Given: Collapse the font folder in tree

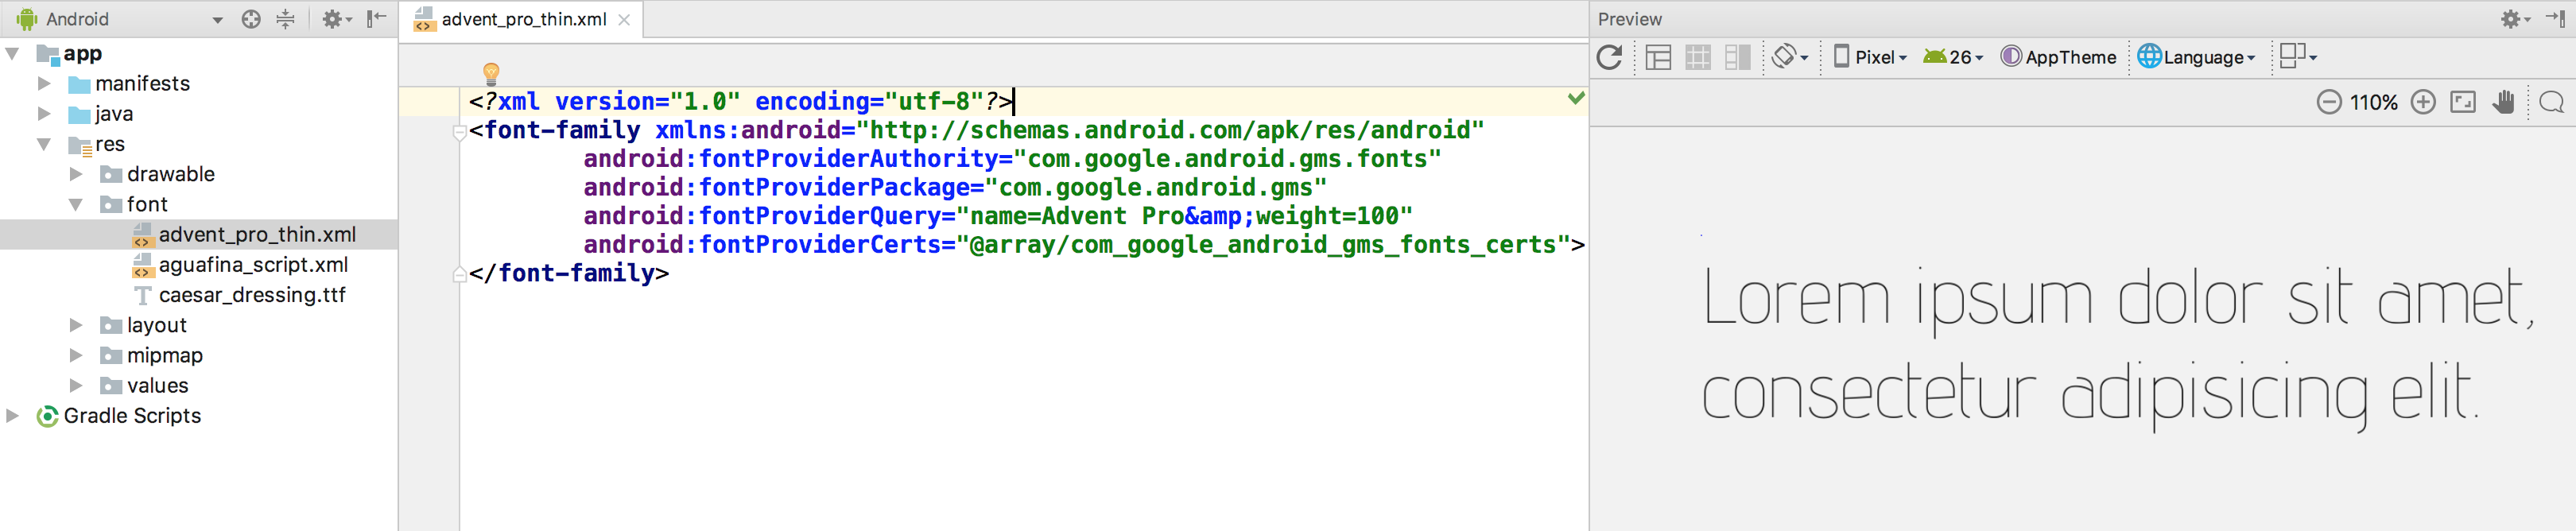Looking at the screenshot, I should tap(76, 204).
